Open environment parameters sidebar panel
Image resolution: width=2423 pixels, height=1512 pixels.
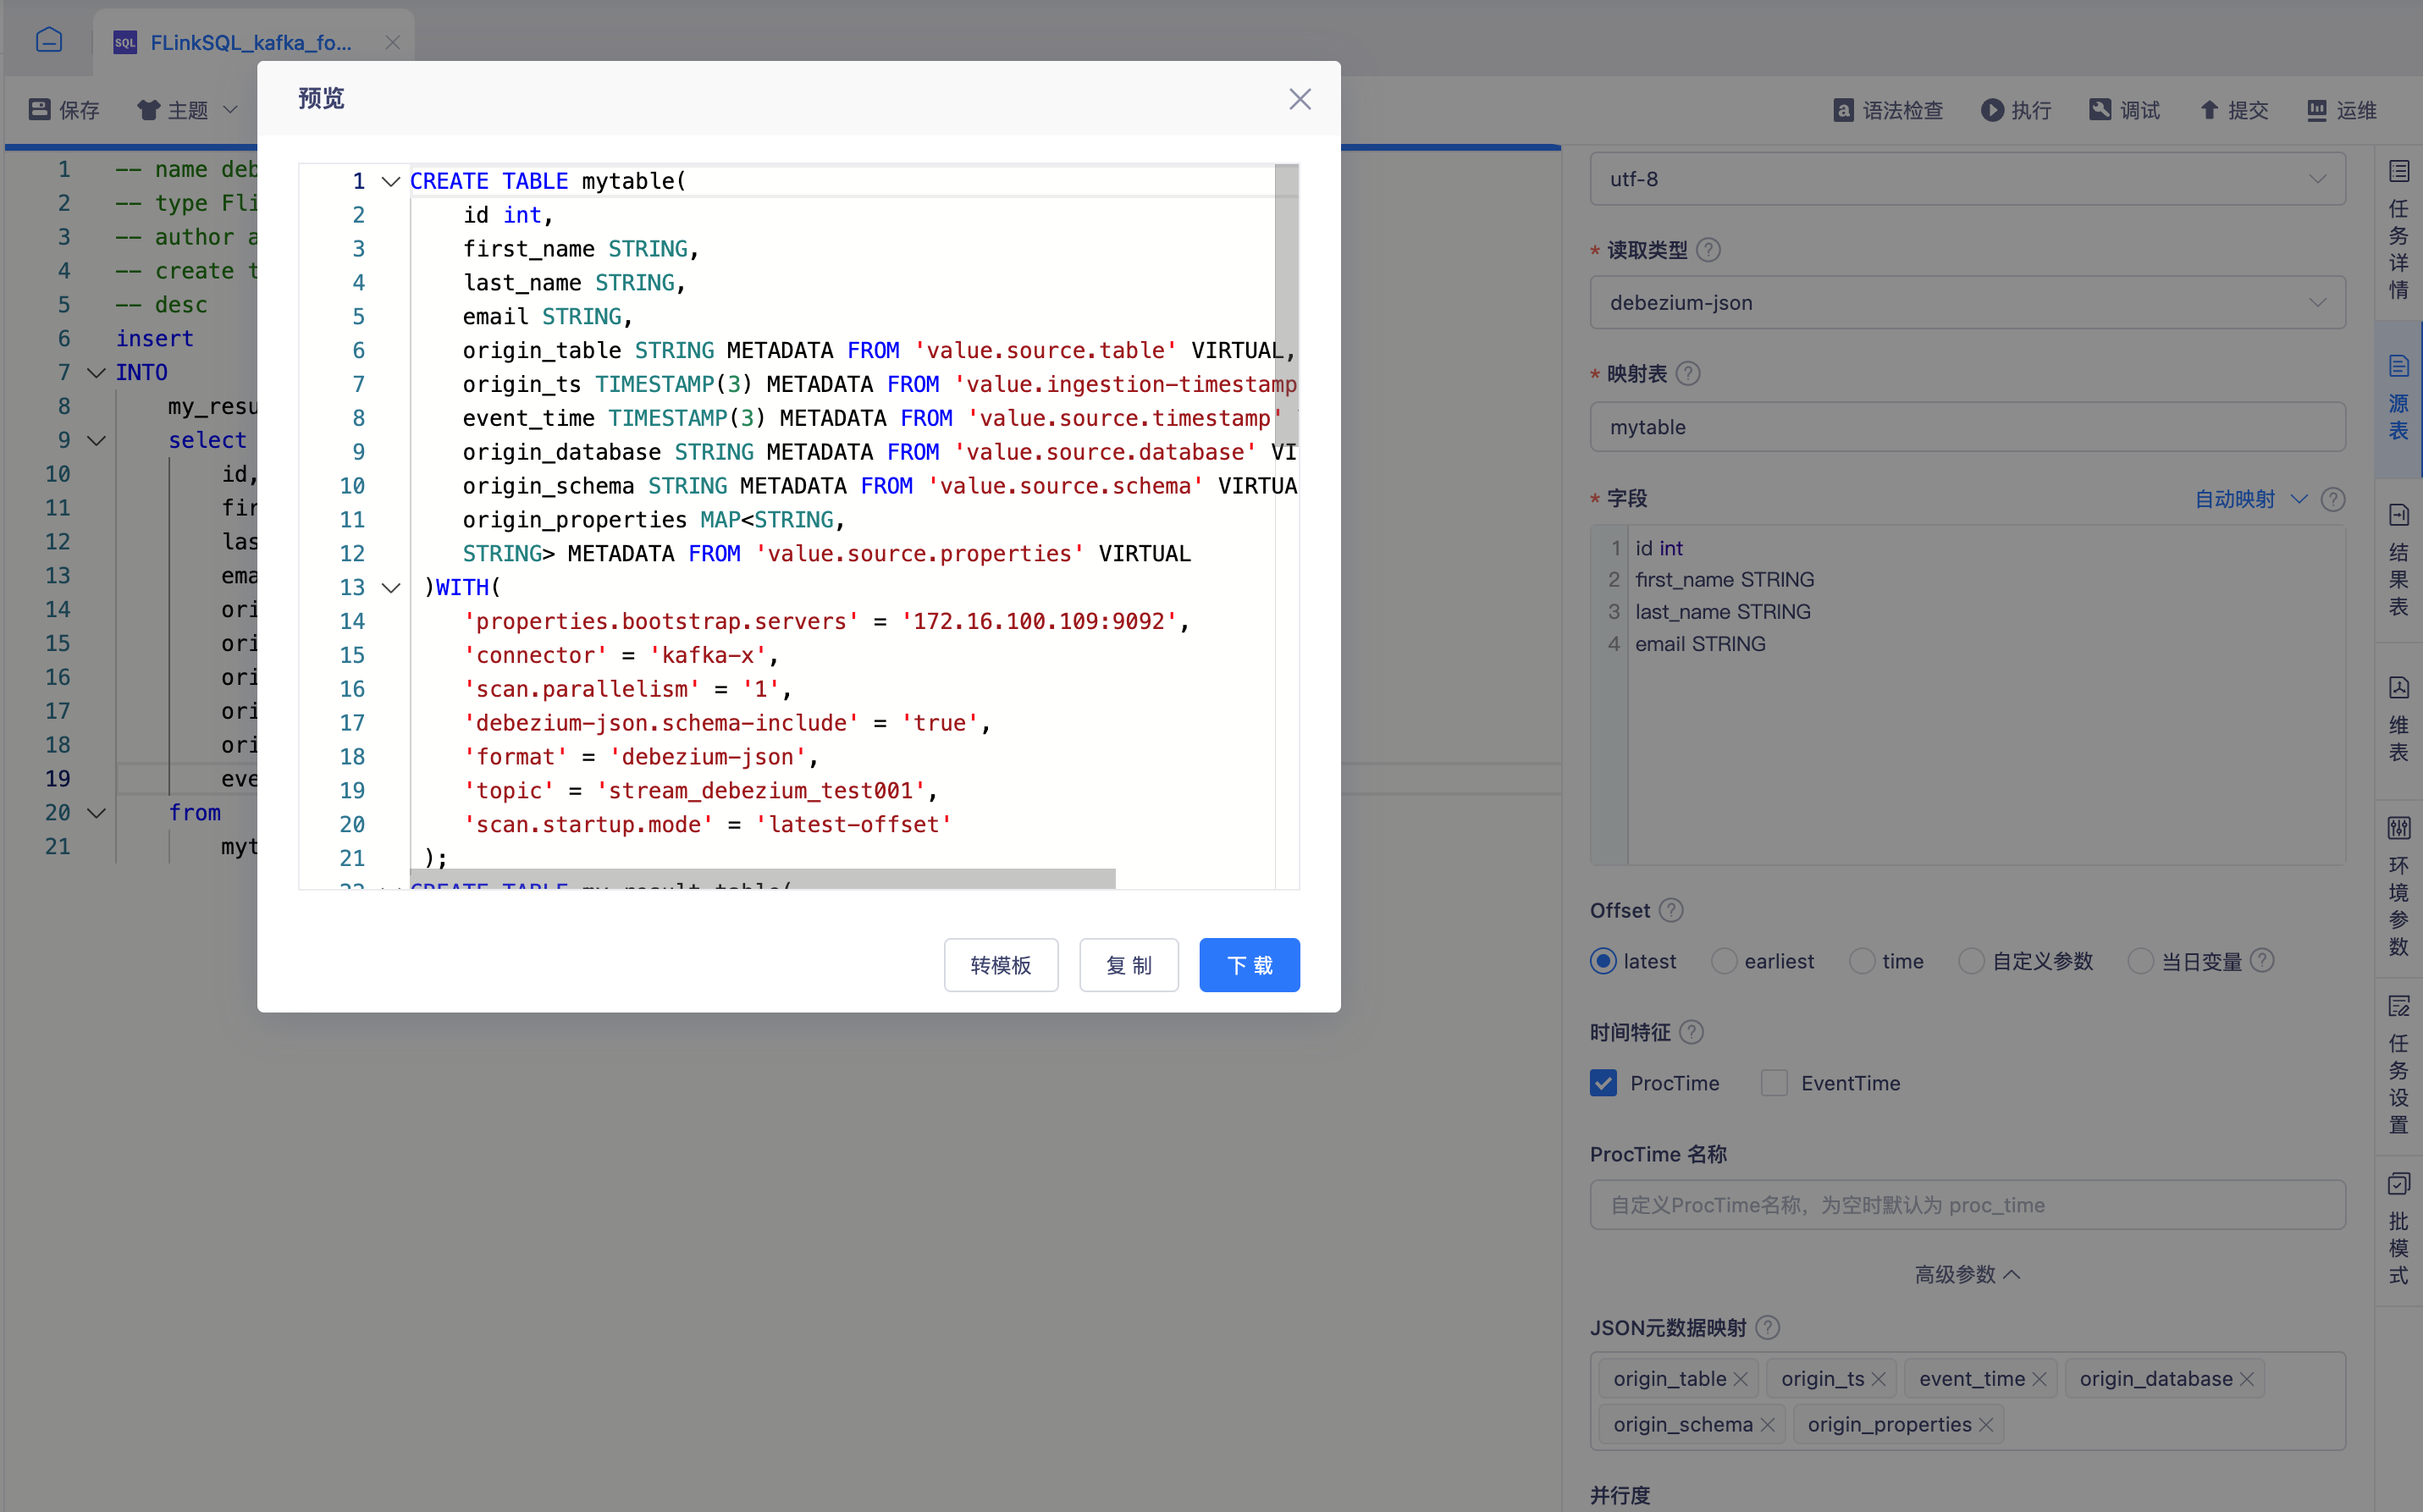pyautogui.click(x=2398, y=886)
